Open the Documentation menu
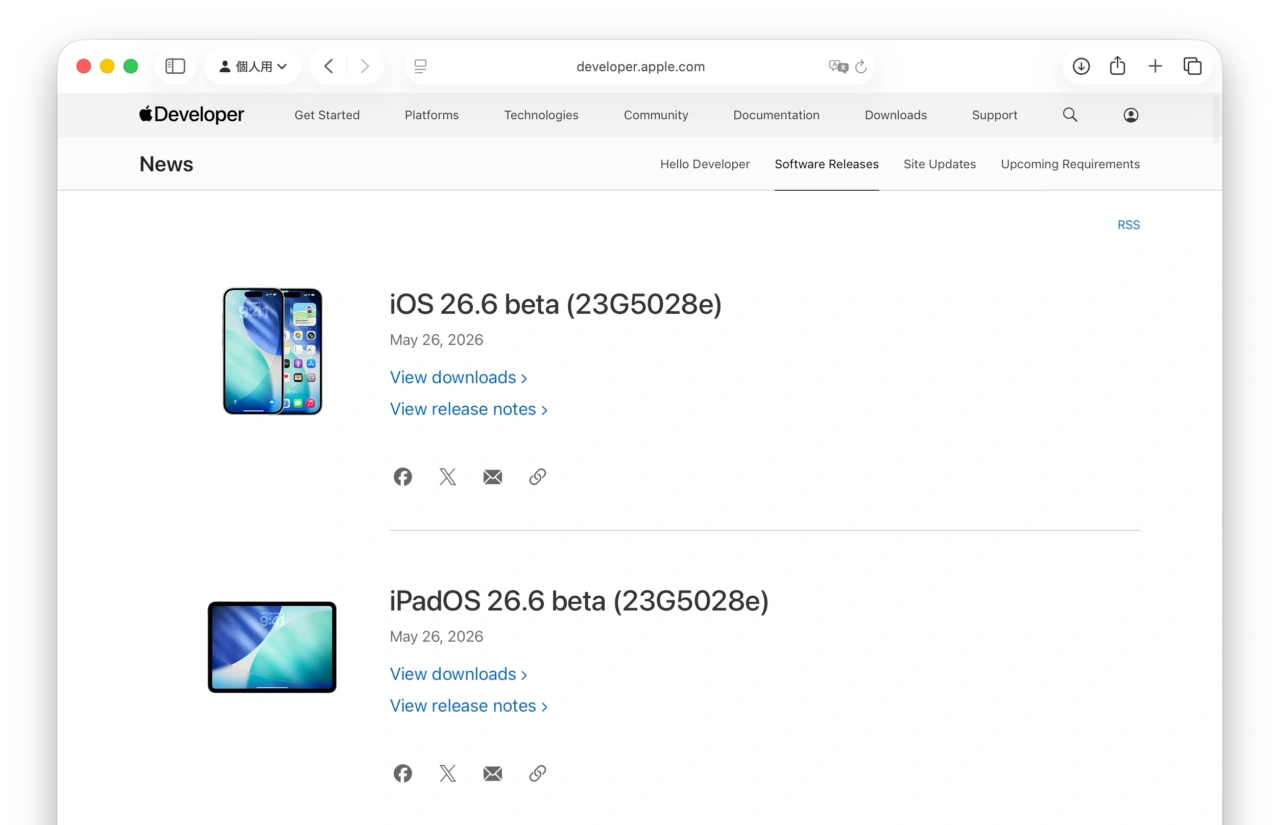 point(776,115)
